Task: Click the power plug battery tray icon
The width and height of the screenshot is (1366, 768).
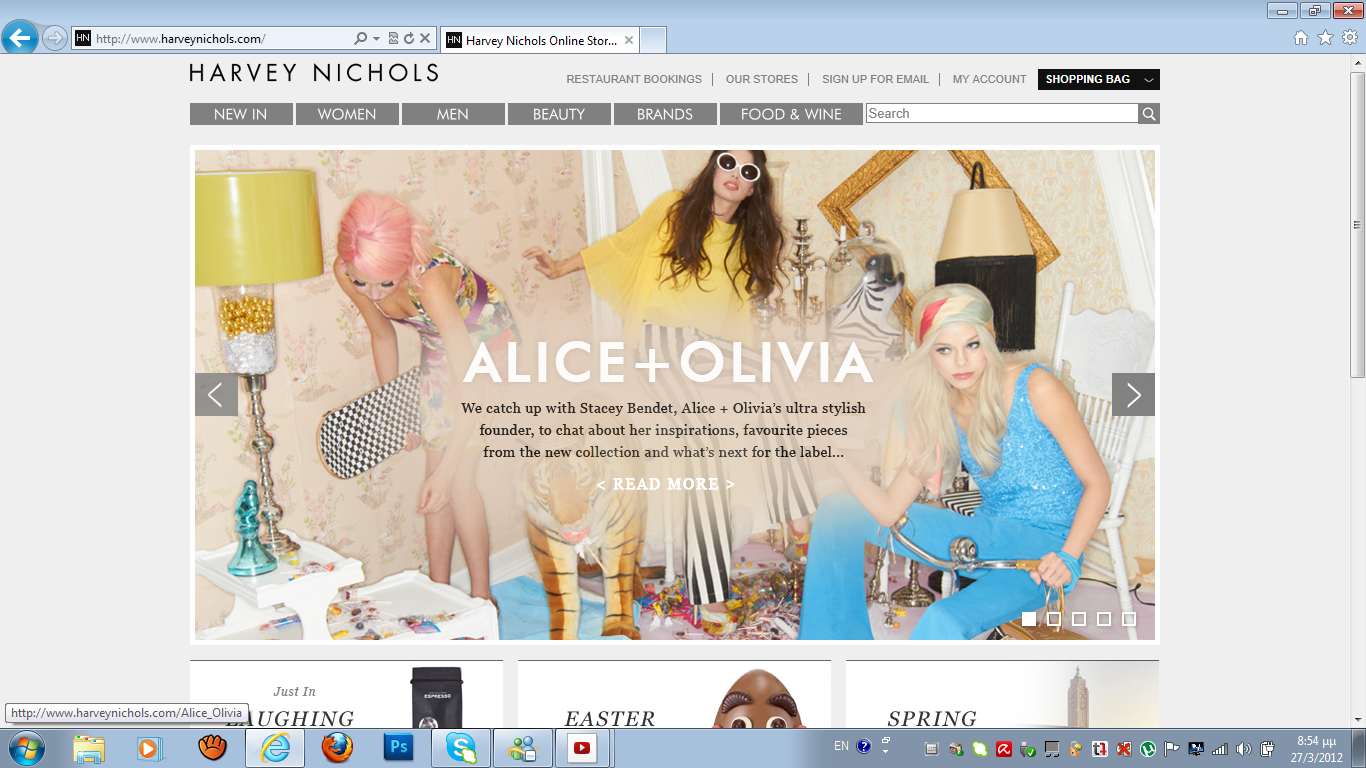Action: pyautogui.click(x=1268, y=749)
